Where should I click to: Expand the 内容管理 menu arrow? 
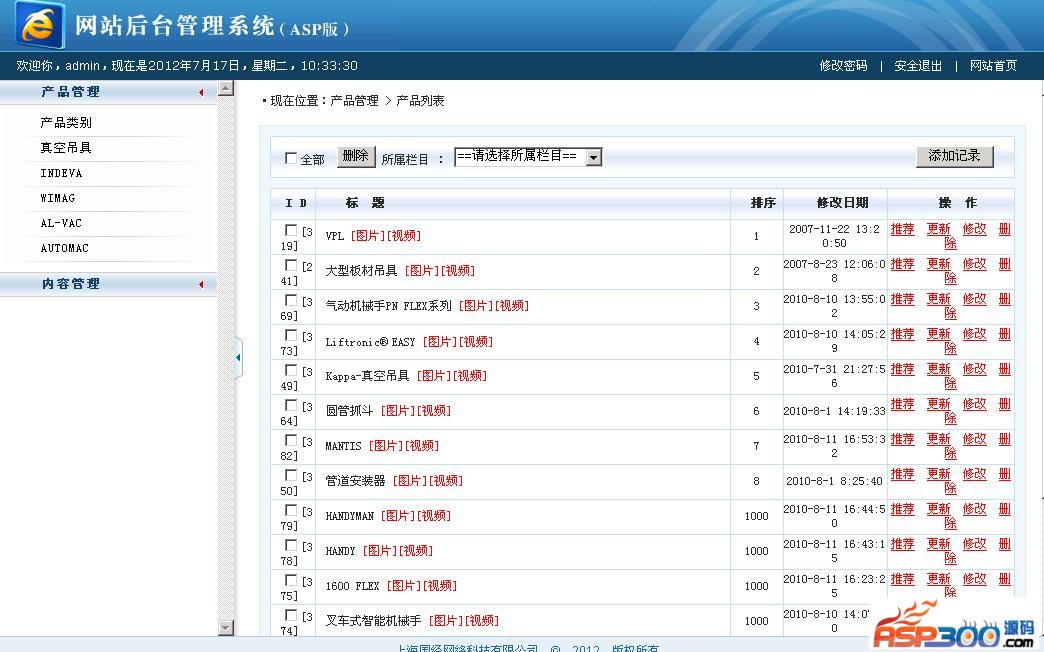[x=201, y=284]
